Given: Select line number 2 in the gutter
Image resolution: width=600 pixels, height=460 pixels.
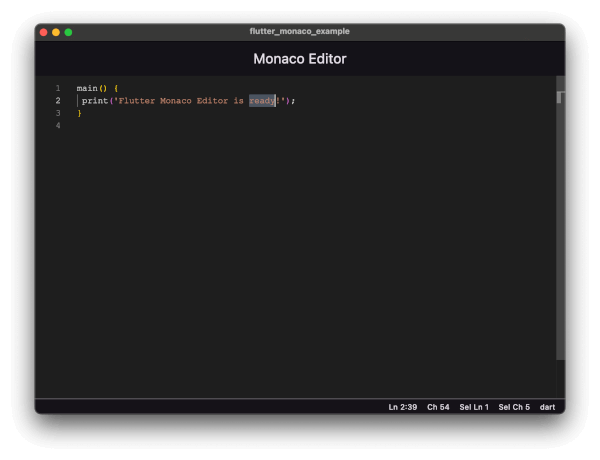Looking at the screenshot, I should coord(58,101).
